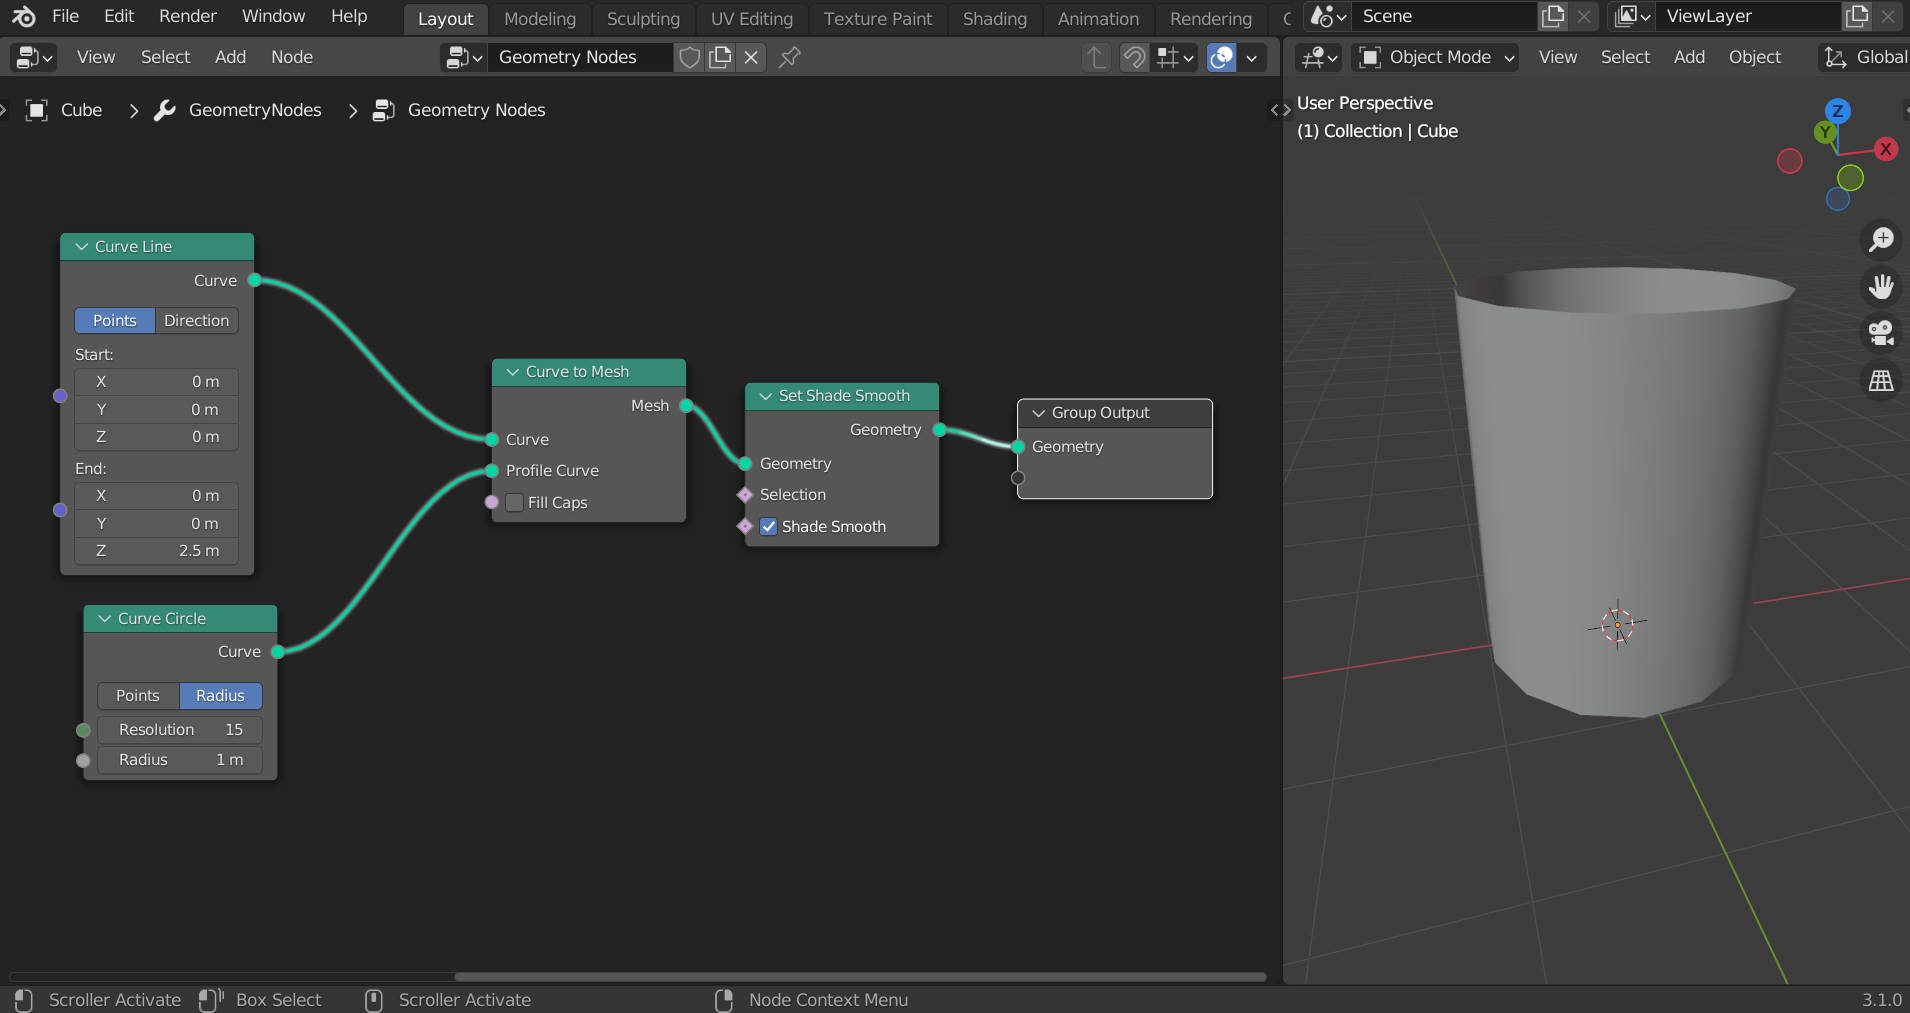Image resolution: width=1910 pixels, height=1013 pixels.
Task: Uncheck Shade Smooth in Set Shade Smooth node
Action: (x=768, y=527)
